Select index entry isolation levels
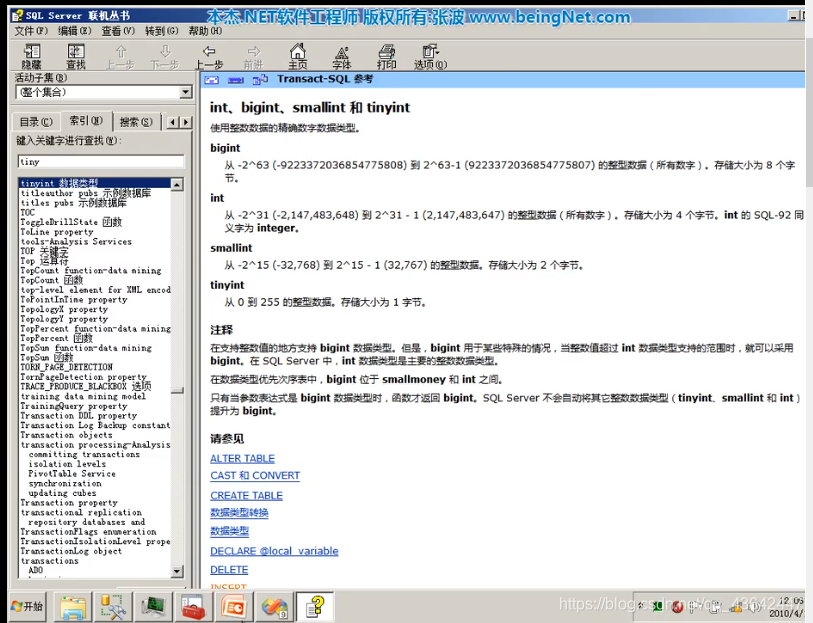813x623 pixels. point(67,464)
